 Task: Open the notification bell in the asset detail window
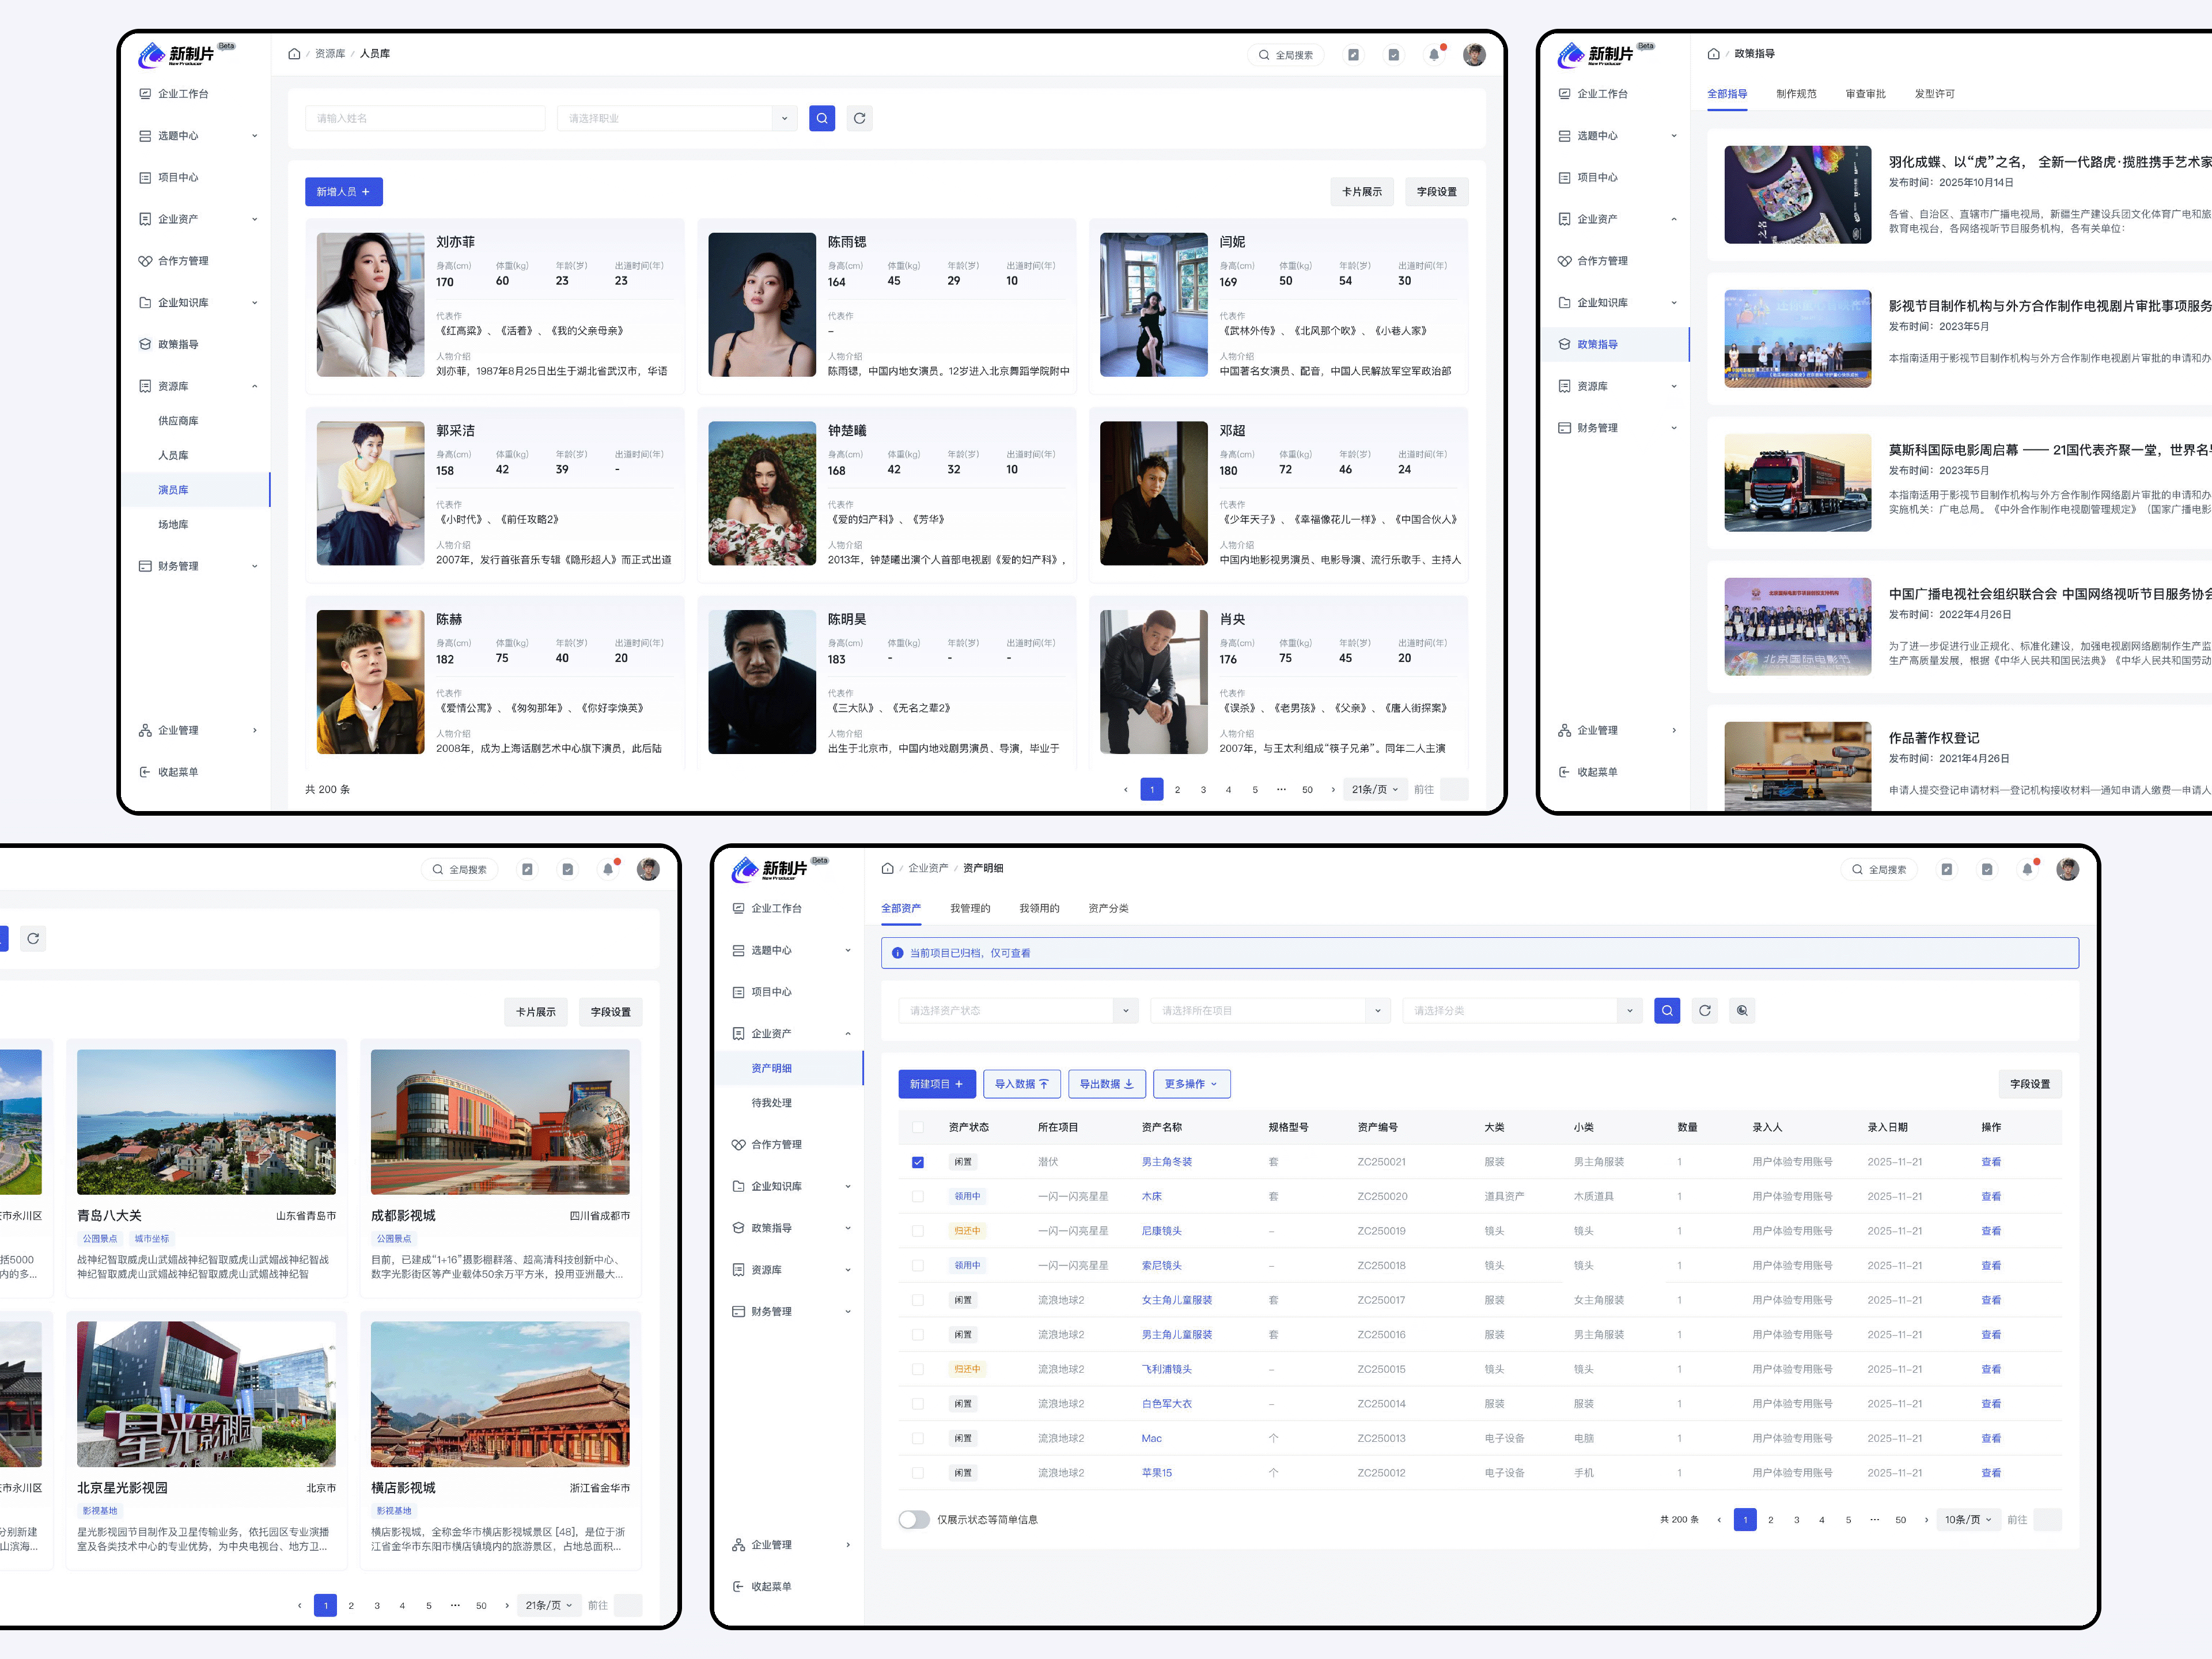[x=2027, y=869]
